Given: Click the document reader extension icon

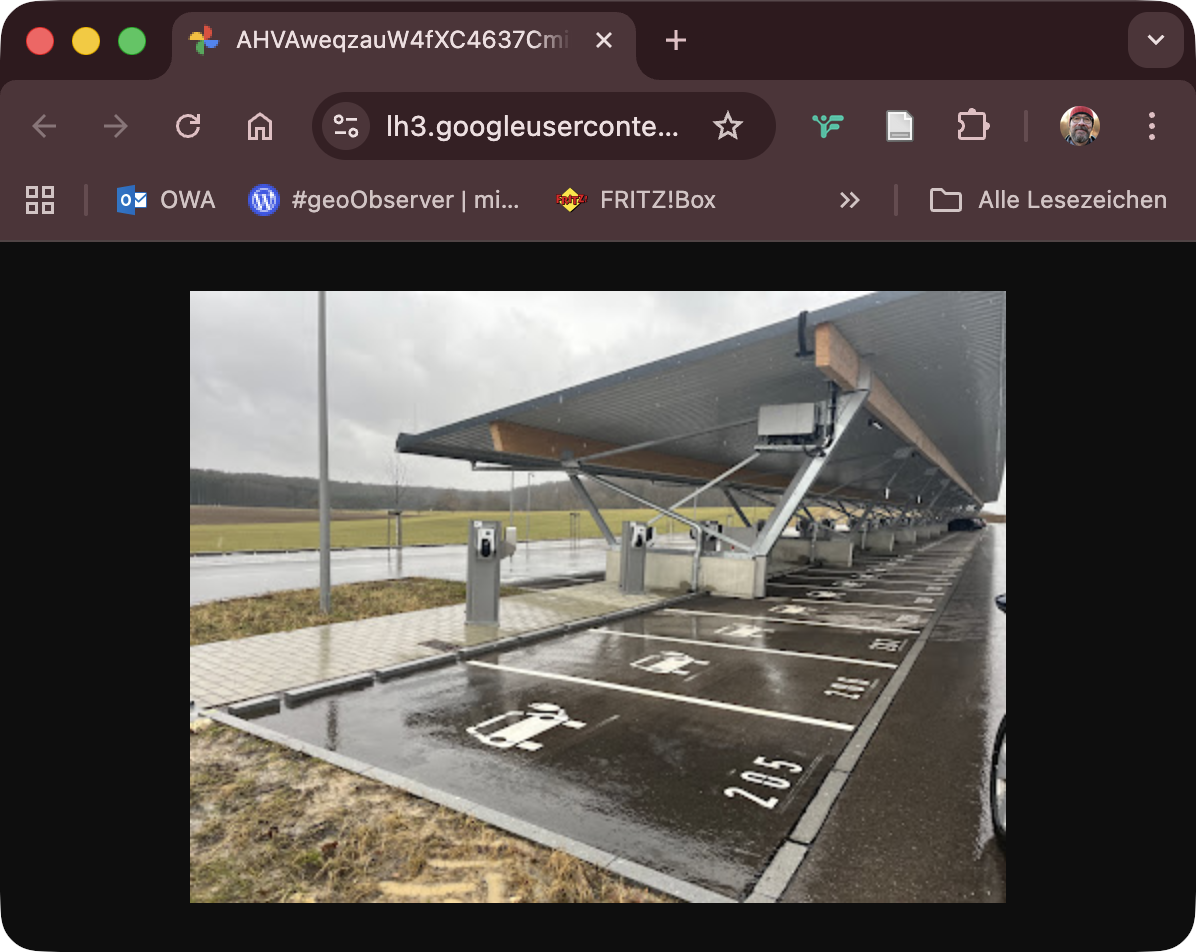Looking at the screenshot, I should tap(900, 126).
